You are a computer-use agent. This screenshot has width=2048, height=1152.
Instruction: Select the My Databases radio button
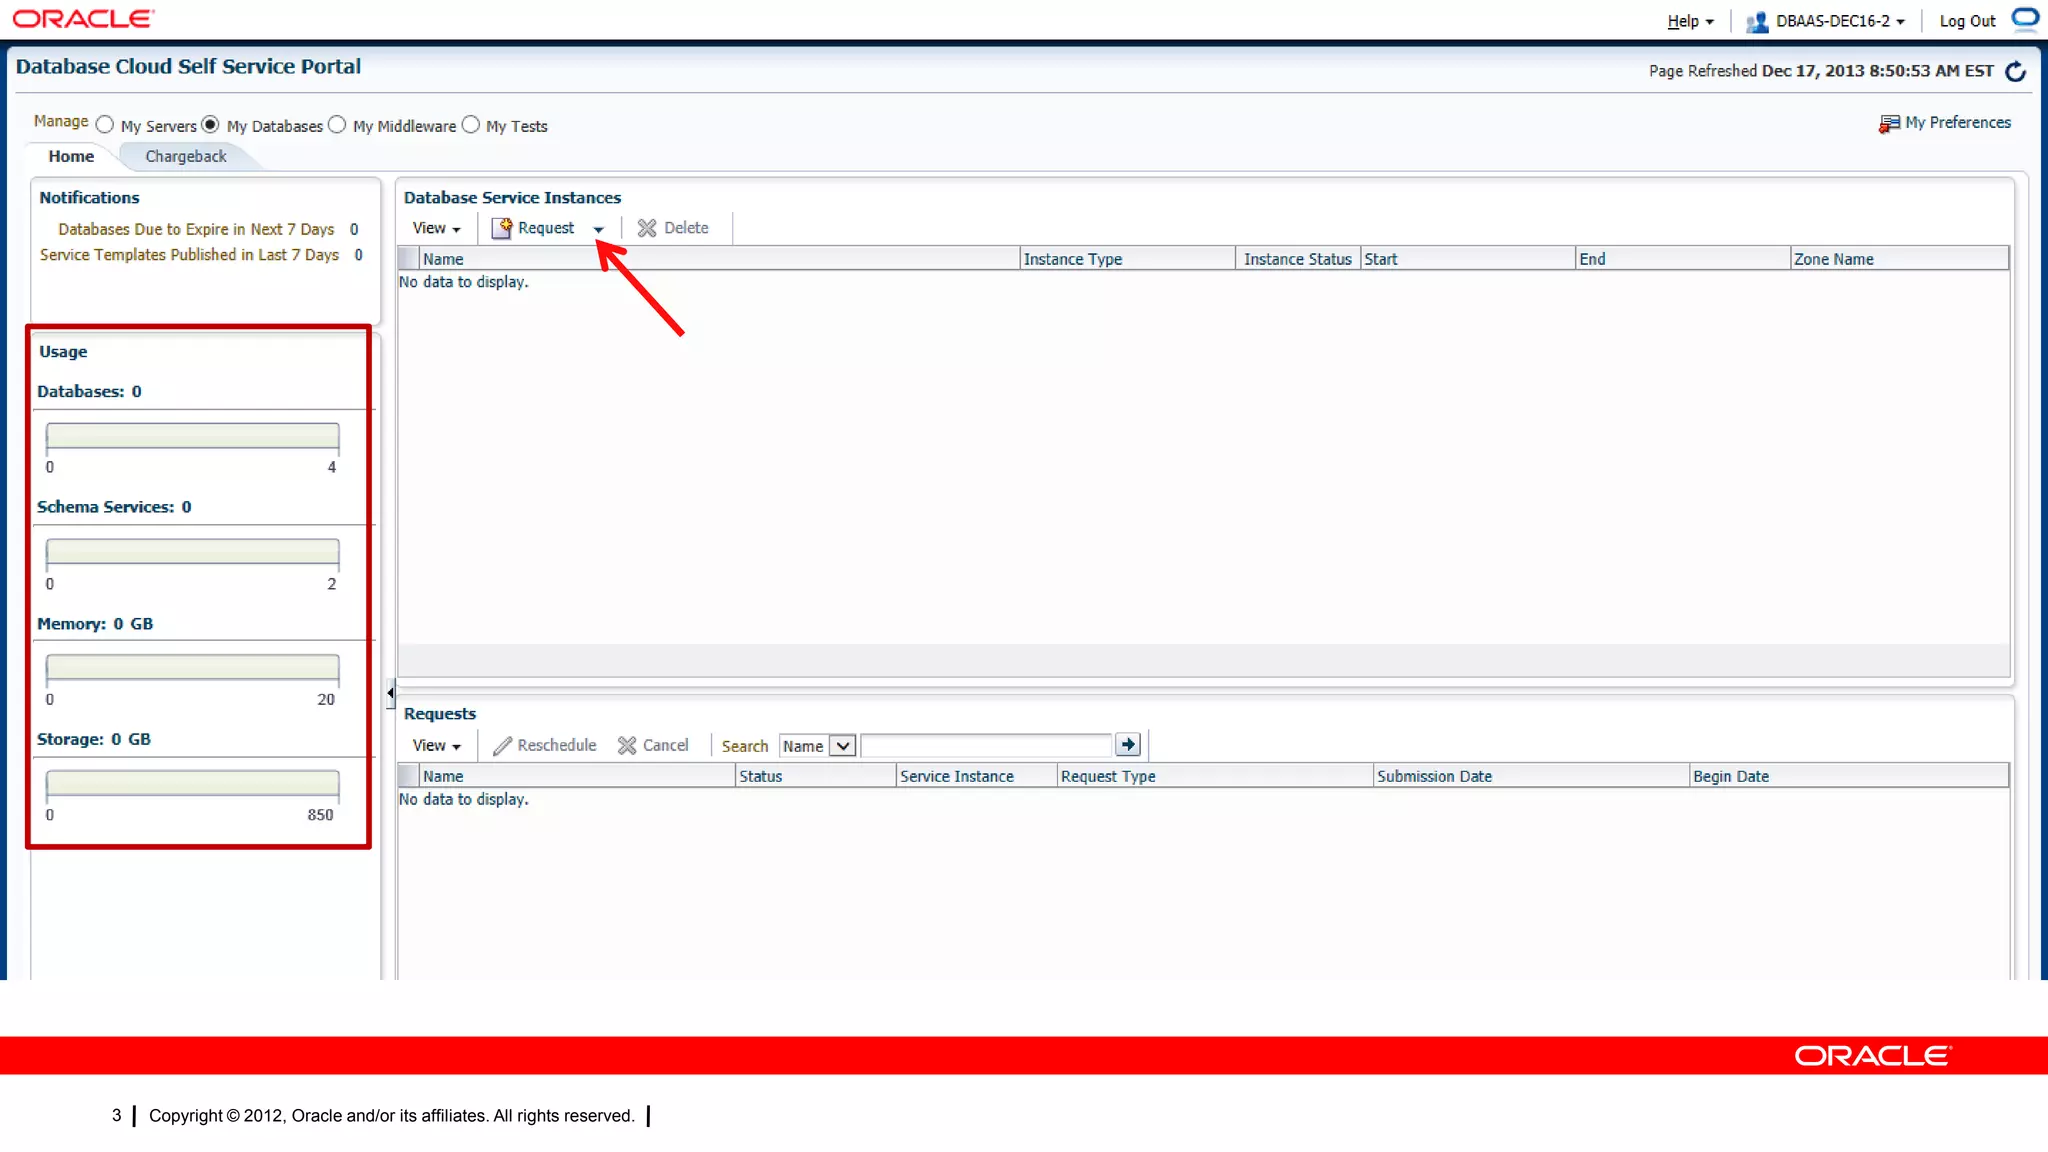pos(210,125)
